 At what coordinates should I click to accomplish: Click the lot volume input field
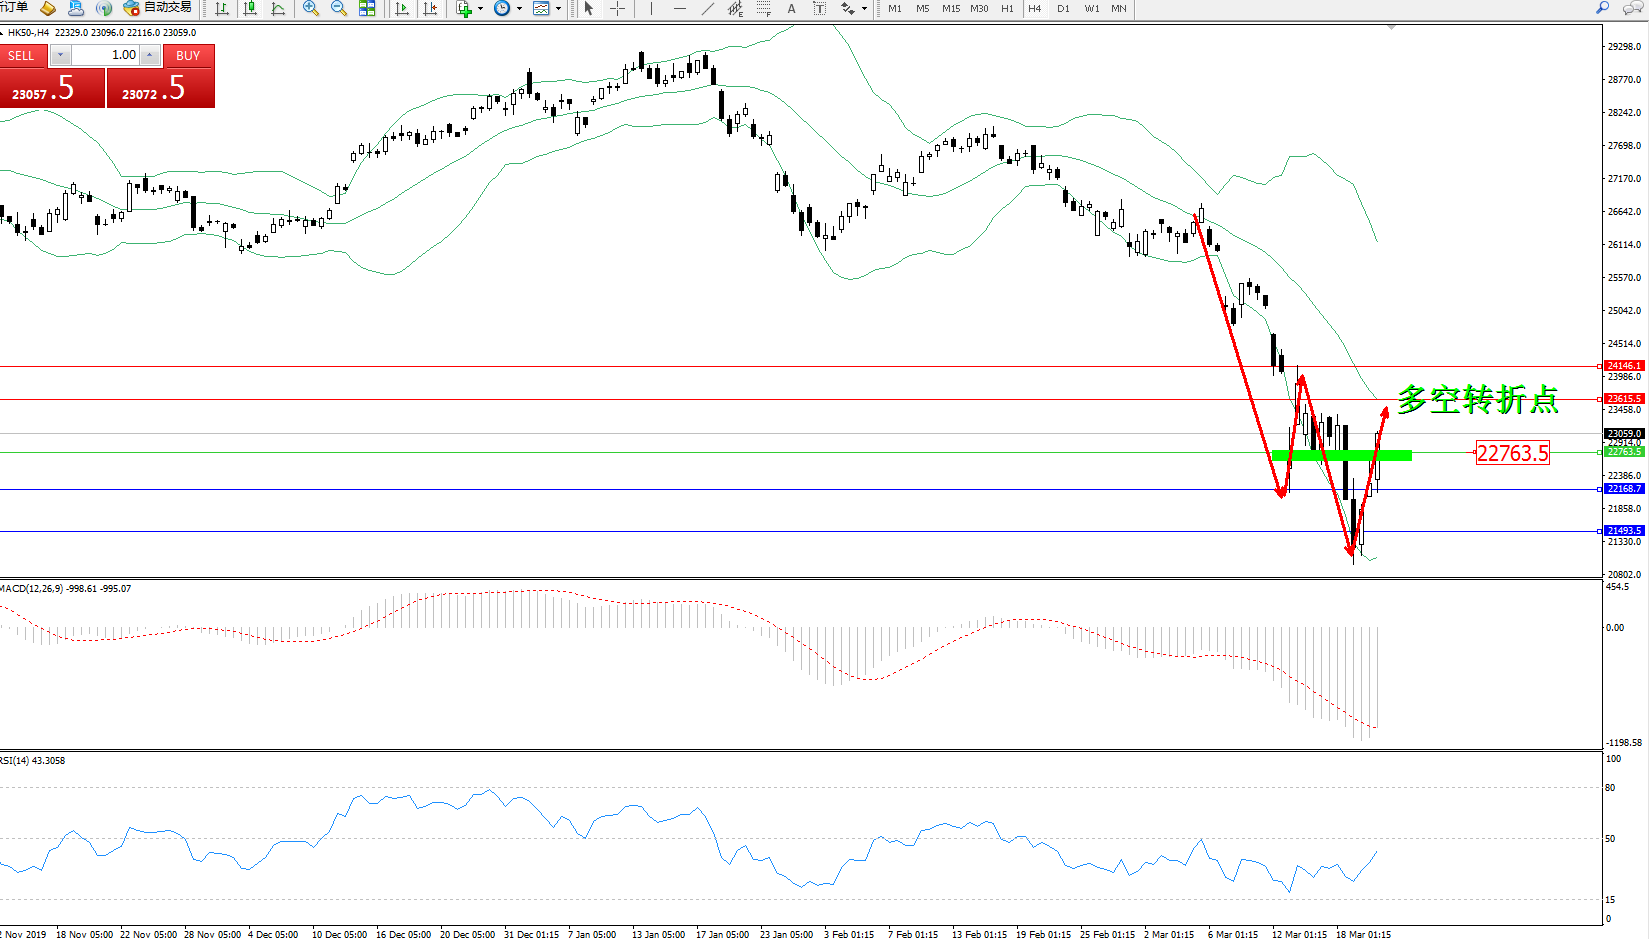105,55
